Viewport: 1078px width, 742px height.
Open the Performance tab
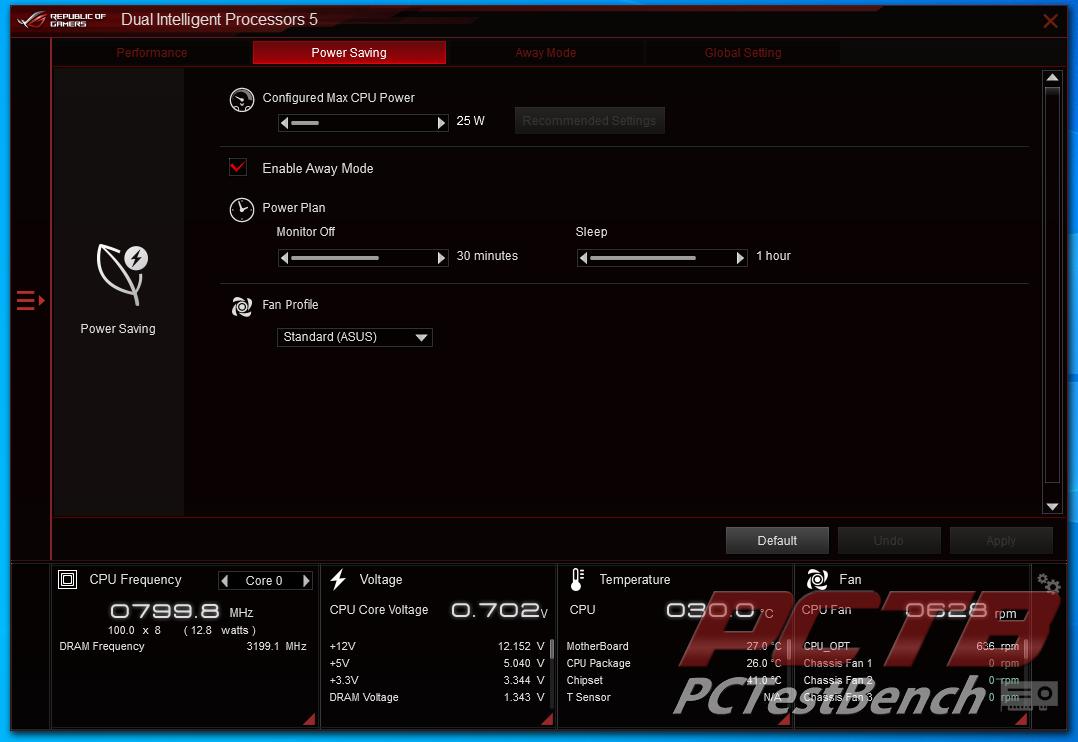(151, 52)
